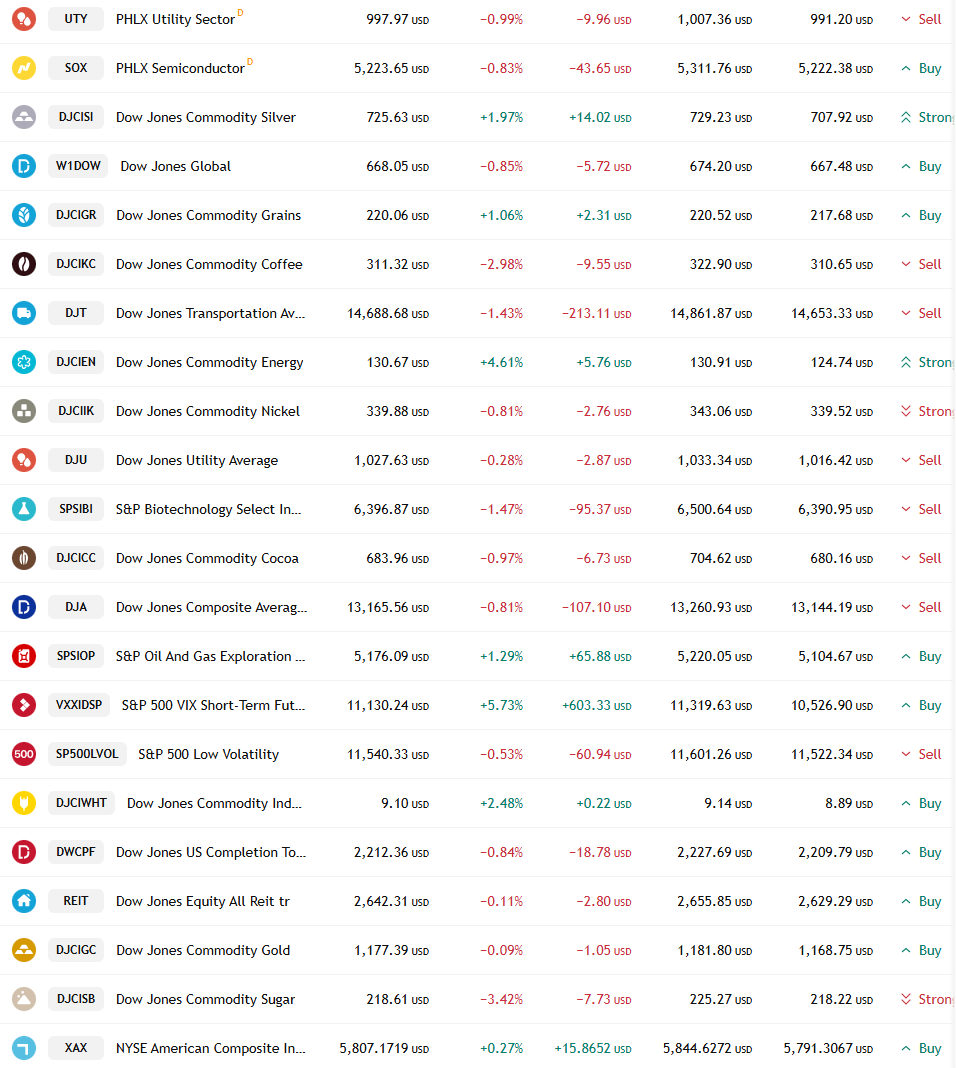Click the Commodity Sugar icon
The width and height of the screenshot is (956, 1068).
point(24,999)
